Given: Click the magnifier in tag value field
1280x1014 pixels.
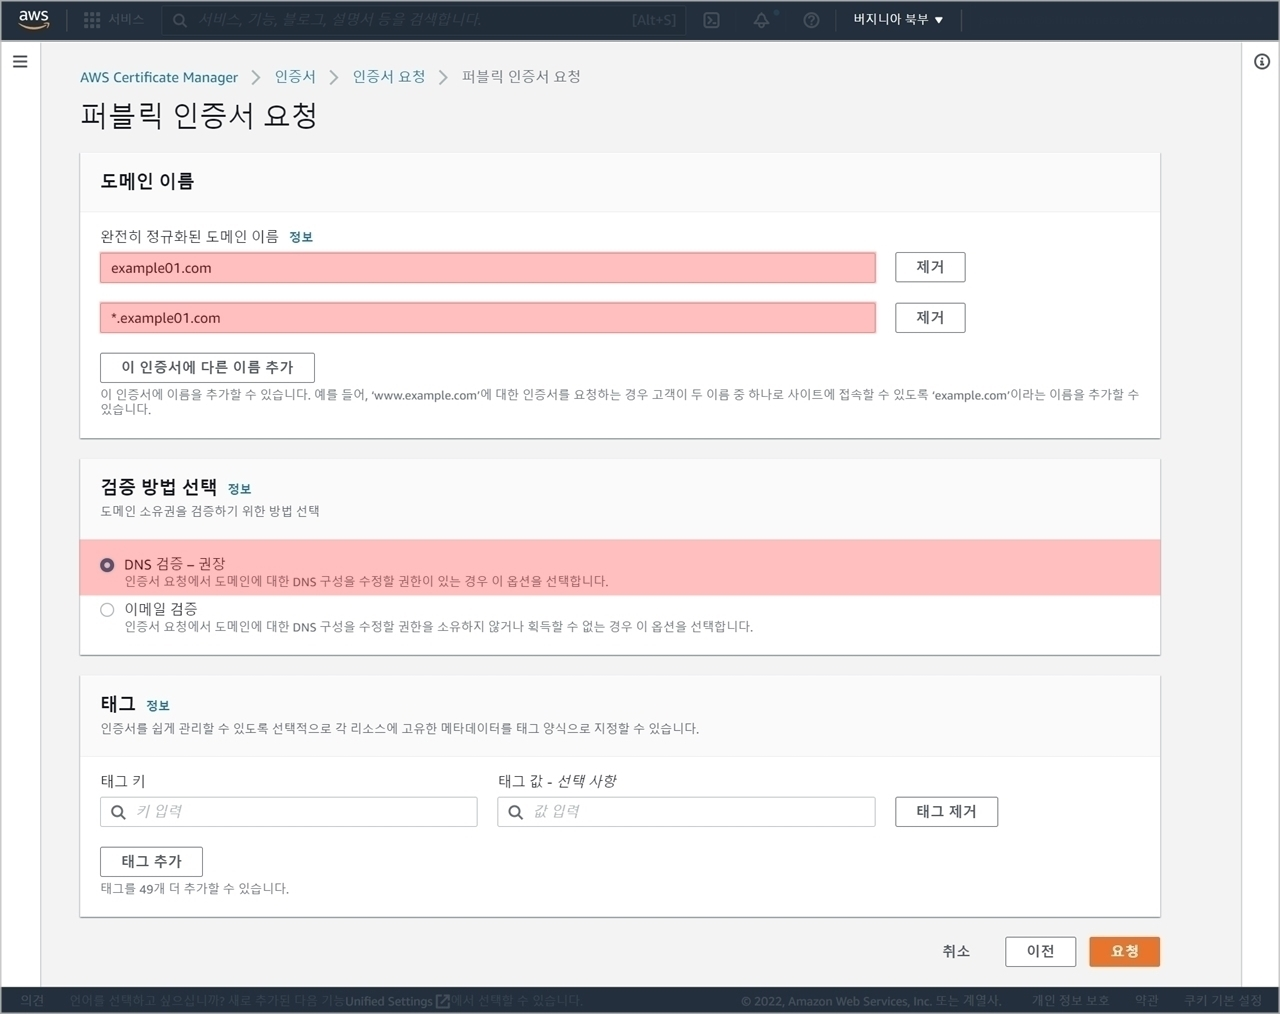Looking at the screenshot, I should [x=515, y=812].
